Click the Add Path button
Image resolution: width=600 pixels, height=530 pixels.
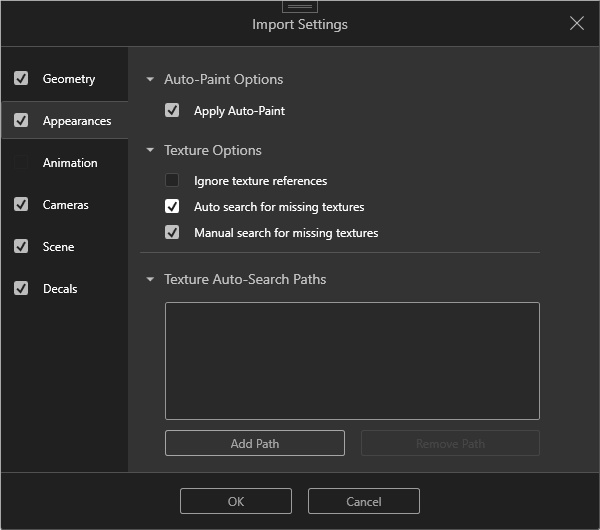click(255, 443)
